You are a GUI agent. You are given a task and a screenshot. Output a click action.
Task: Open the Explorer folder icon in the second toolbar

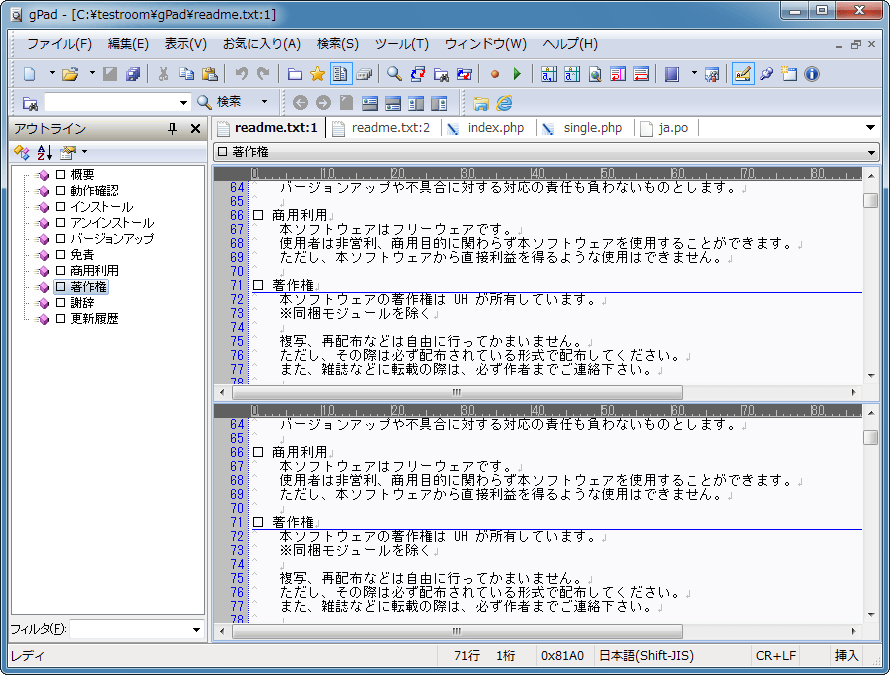pyautogui.click(x=481, y=103)
